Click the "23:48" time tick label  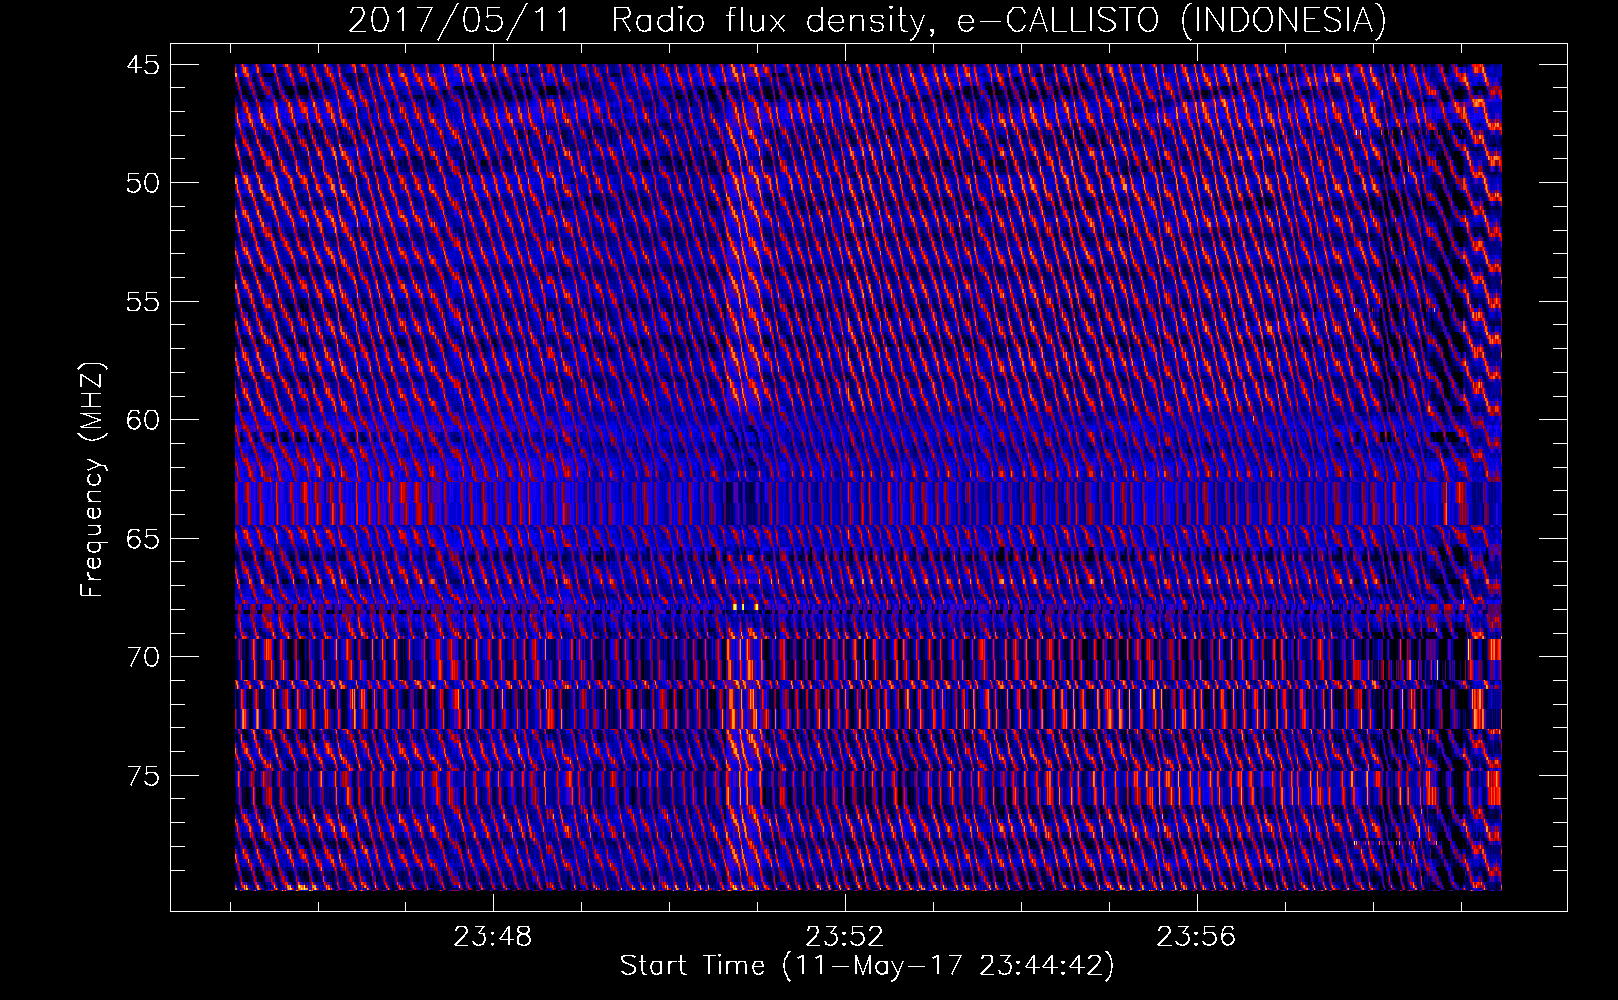point(493,937)
